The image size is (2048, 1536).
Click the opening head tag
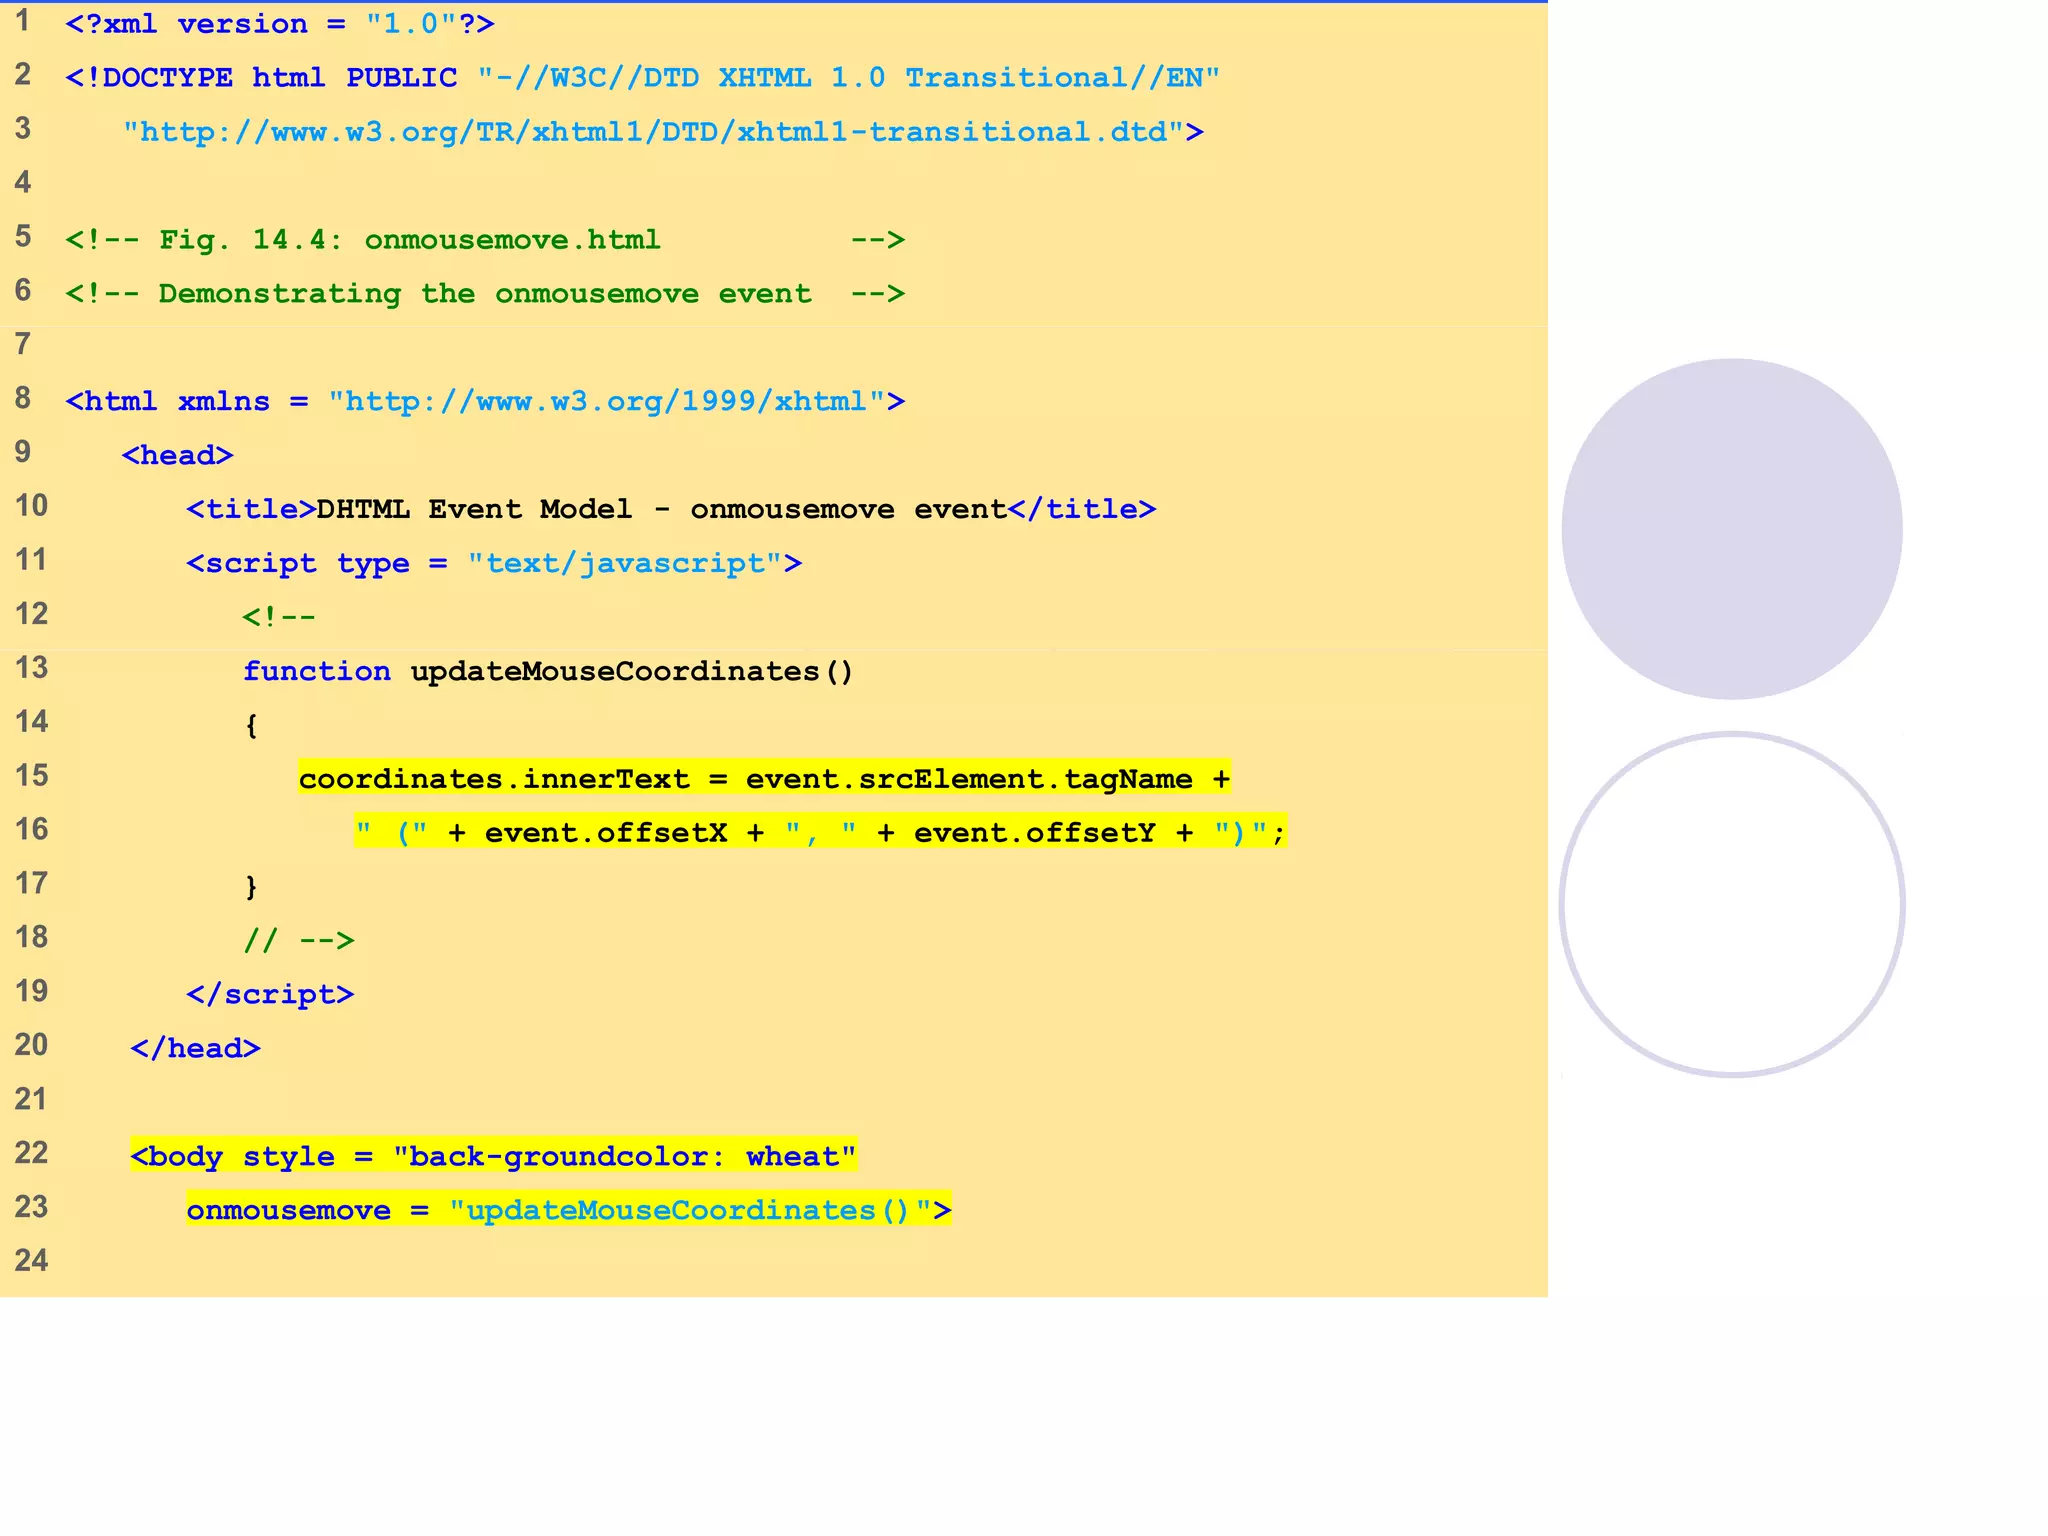coord(177,456)
